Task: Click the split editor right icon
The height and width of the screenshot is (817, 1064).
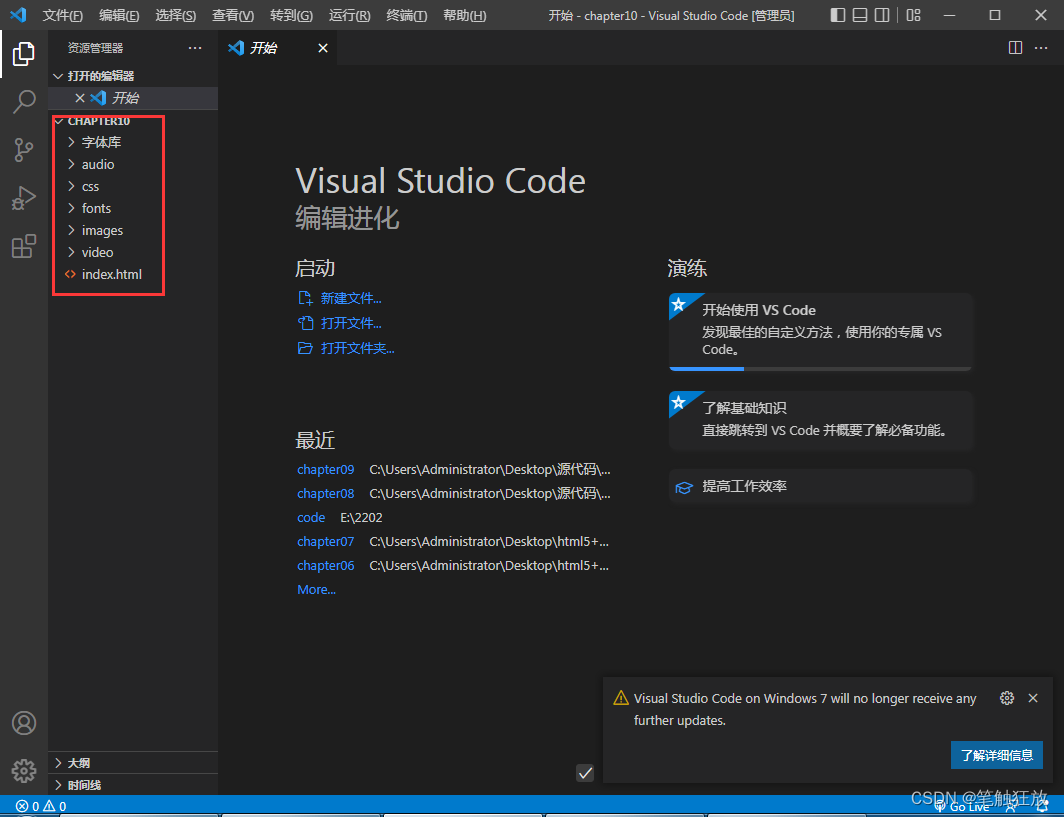Action: (1015, 48)
